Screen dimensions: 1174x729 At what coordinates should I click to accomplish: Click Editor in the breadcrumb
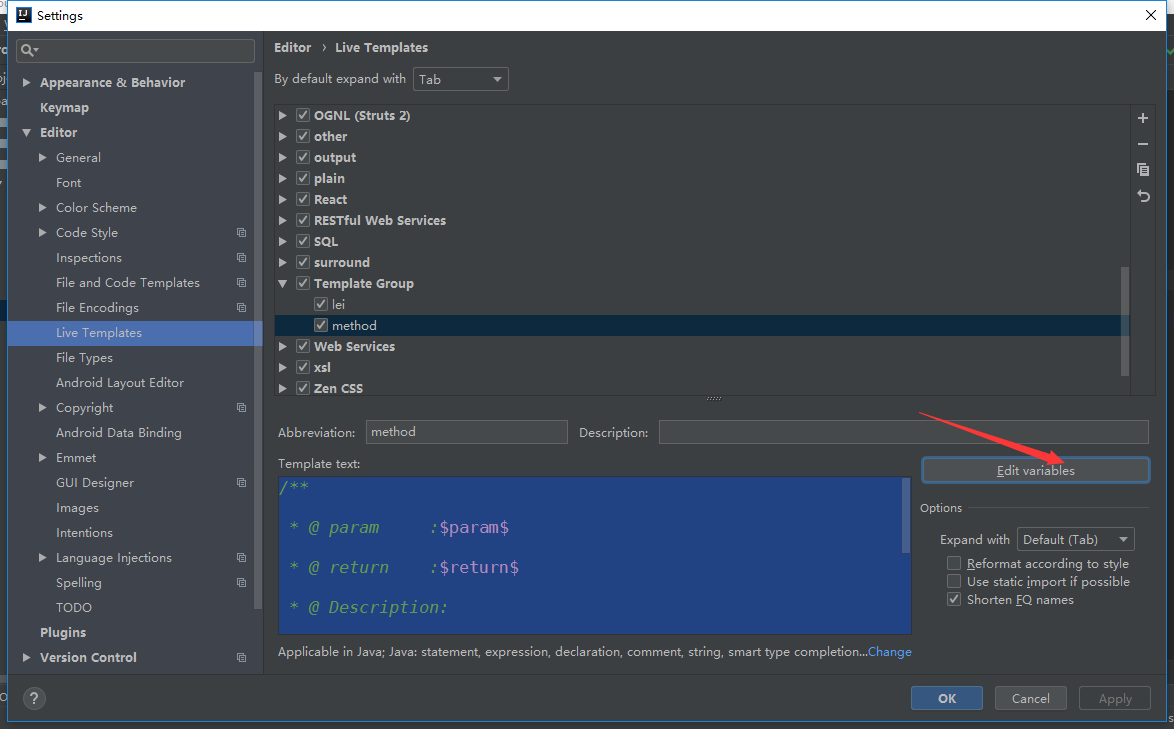(293, 47)
